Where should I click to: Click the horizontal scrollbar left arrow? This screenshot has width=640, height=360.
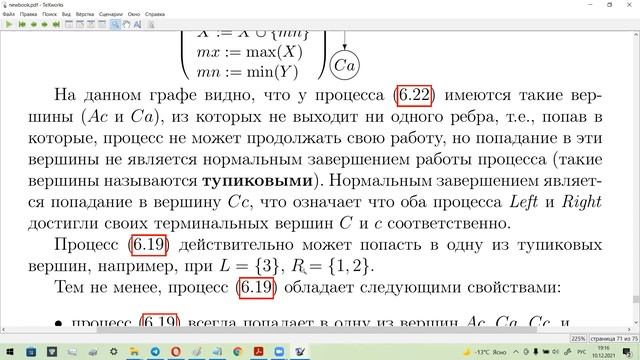pos(3,330)
